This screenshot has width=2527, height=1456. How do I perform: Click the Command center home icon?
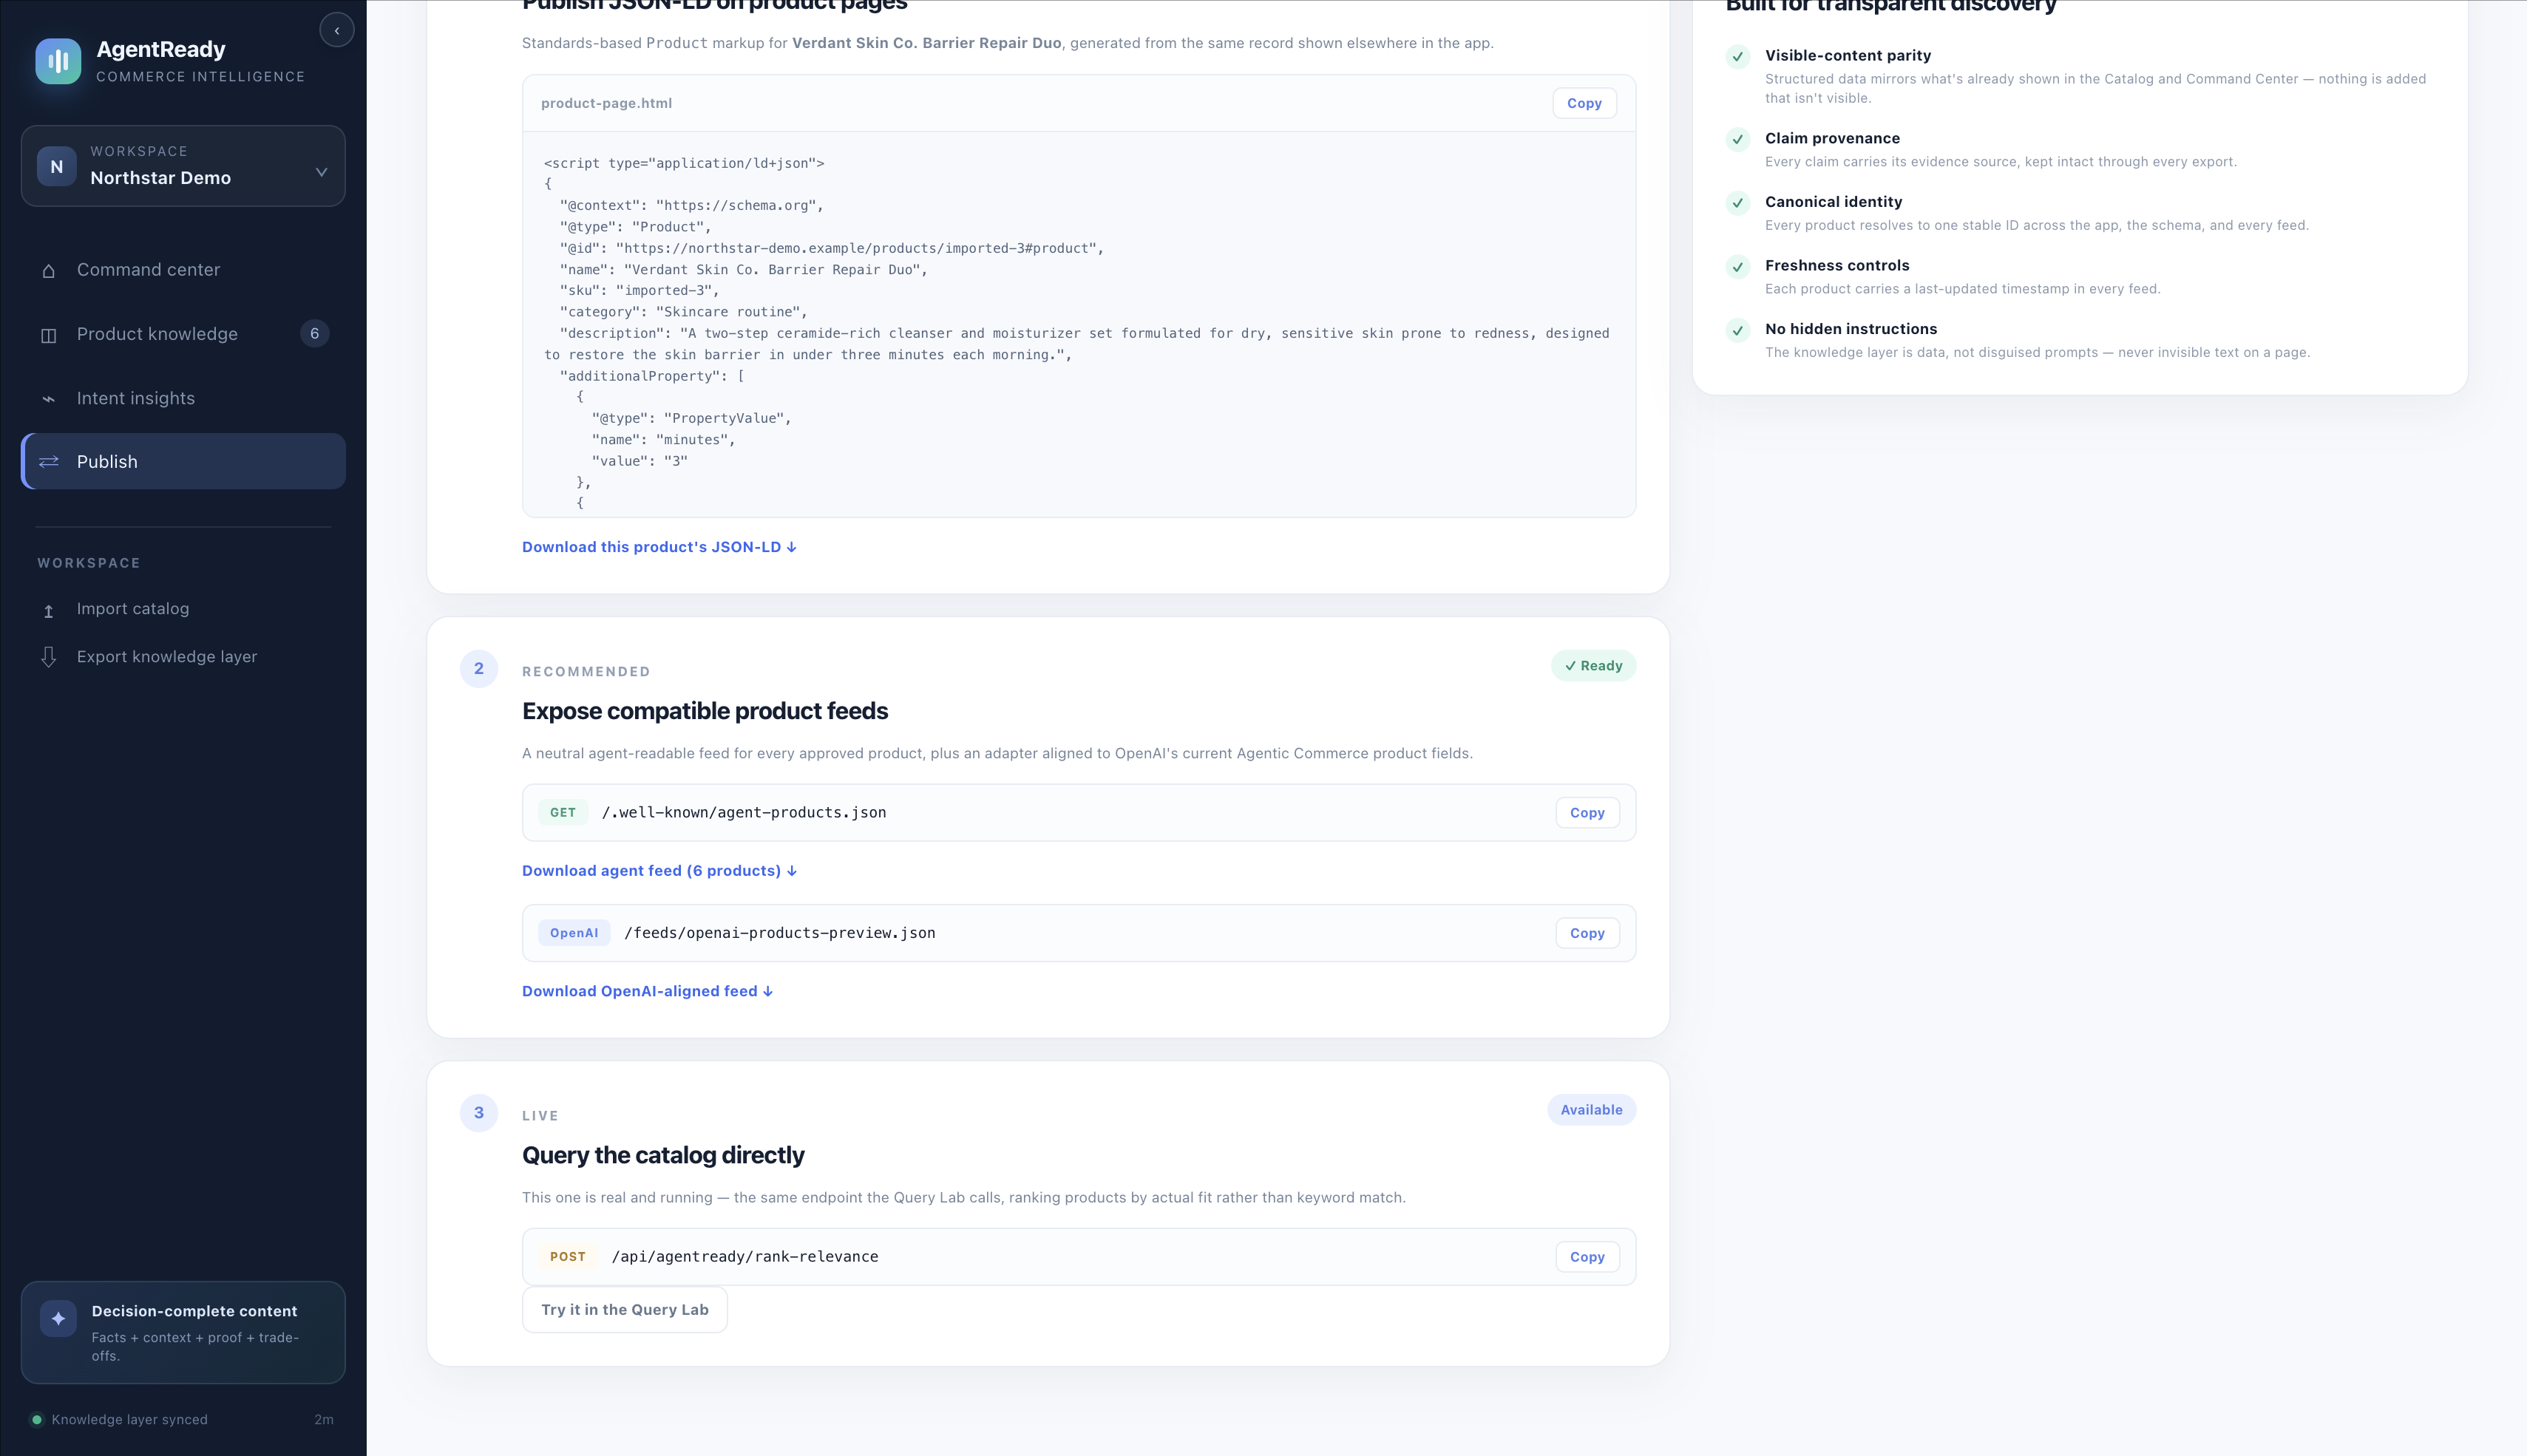(x=48, y=270)
